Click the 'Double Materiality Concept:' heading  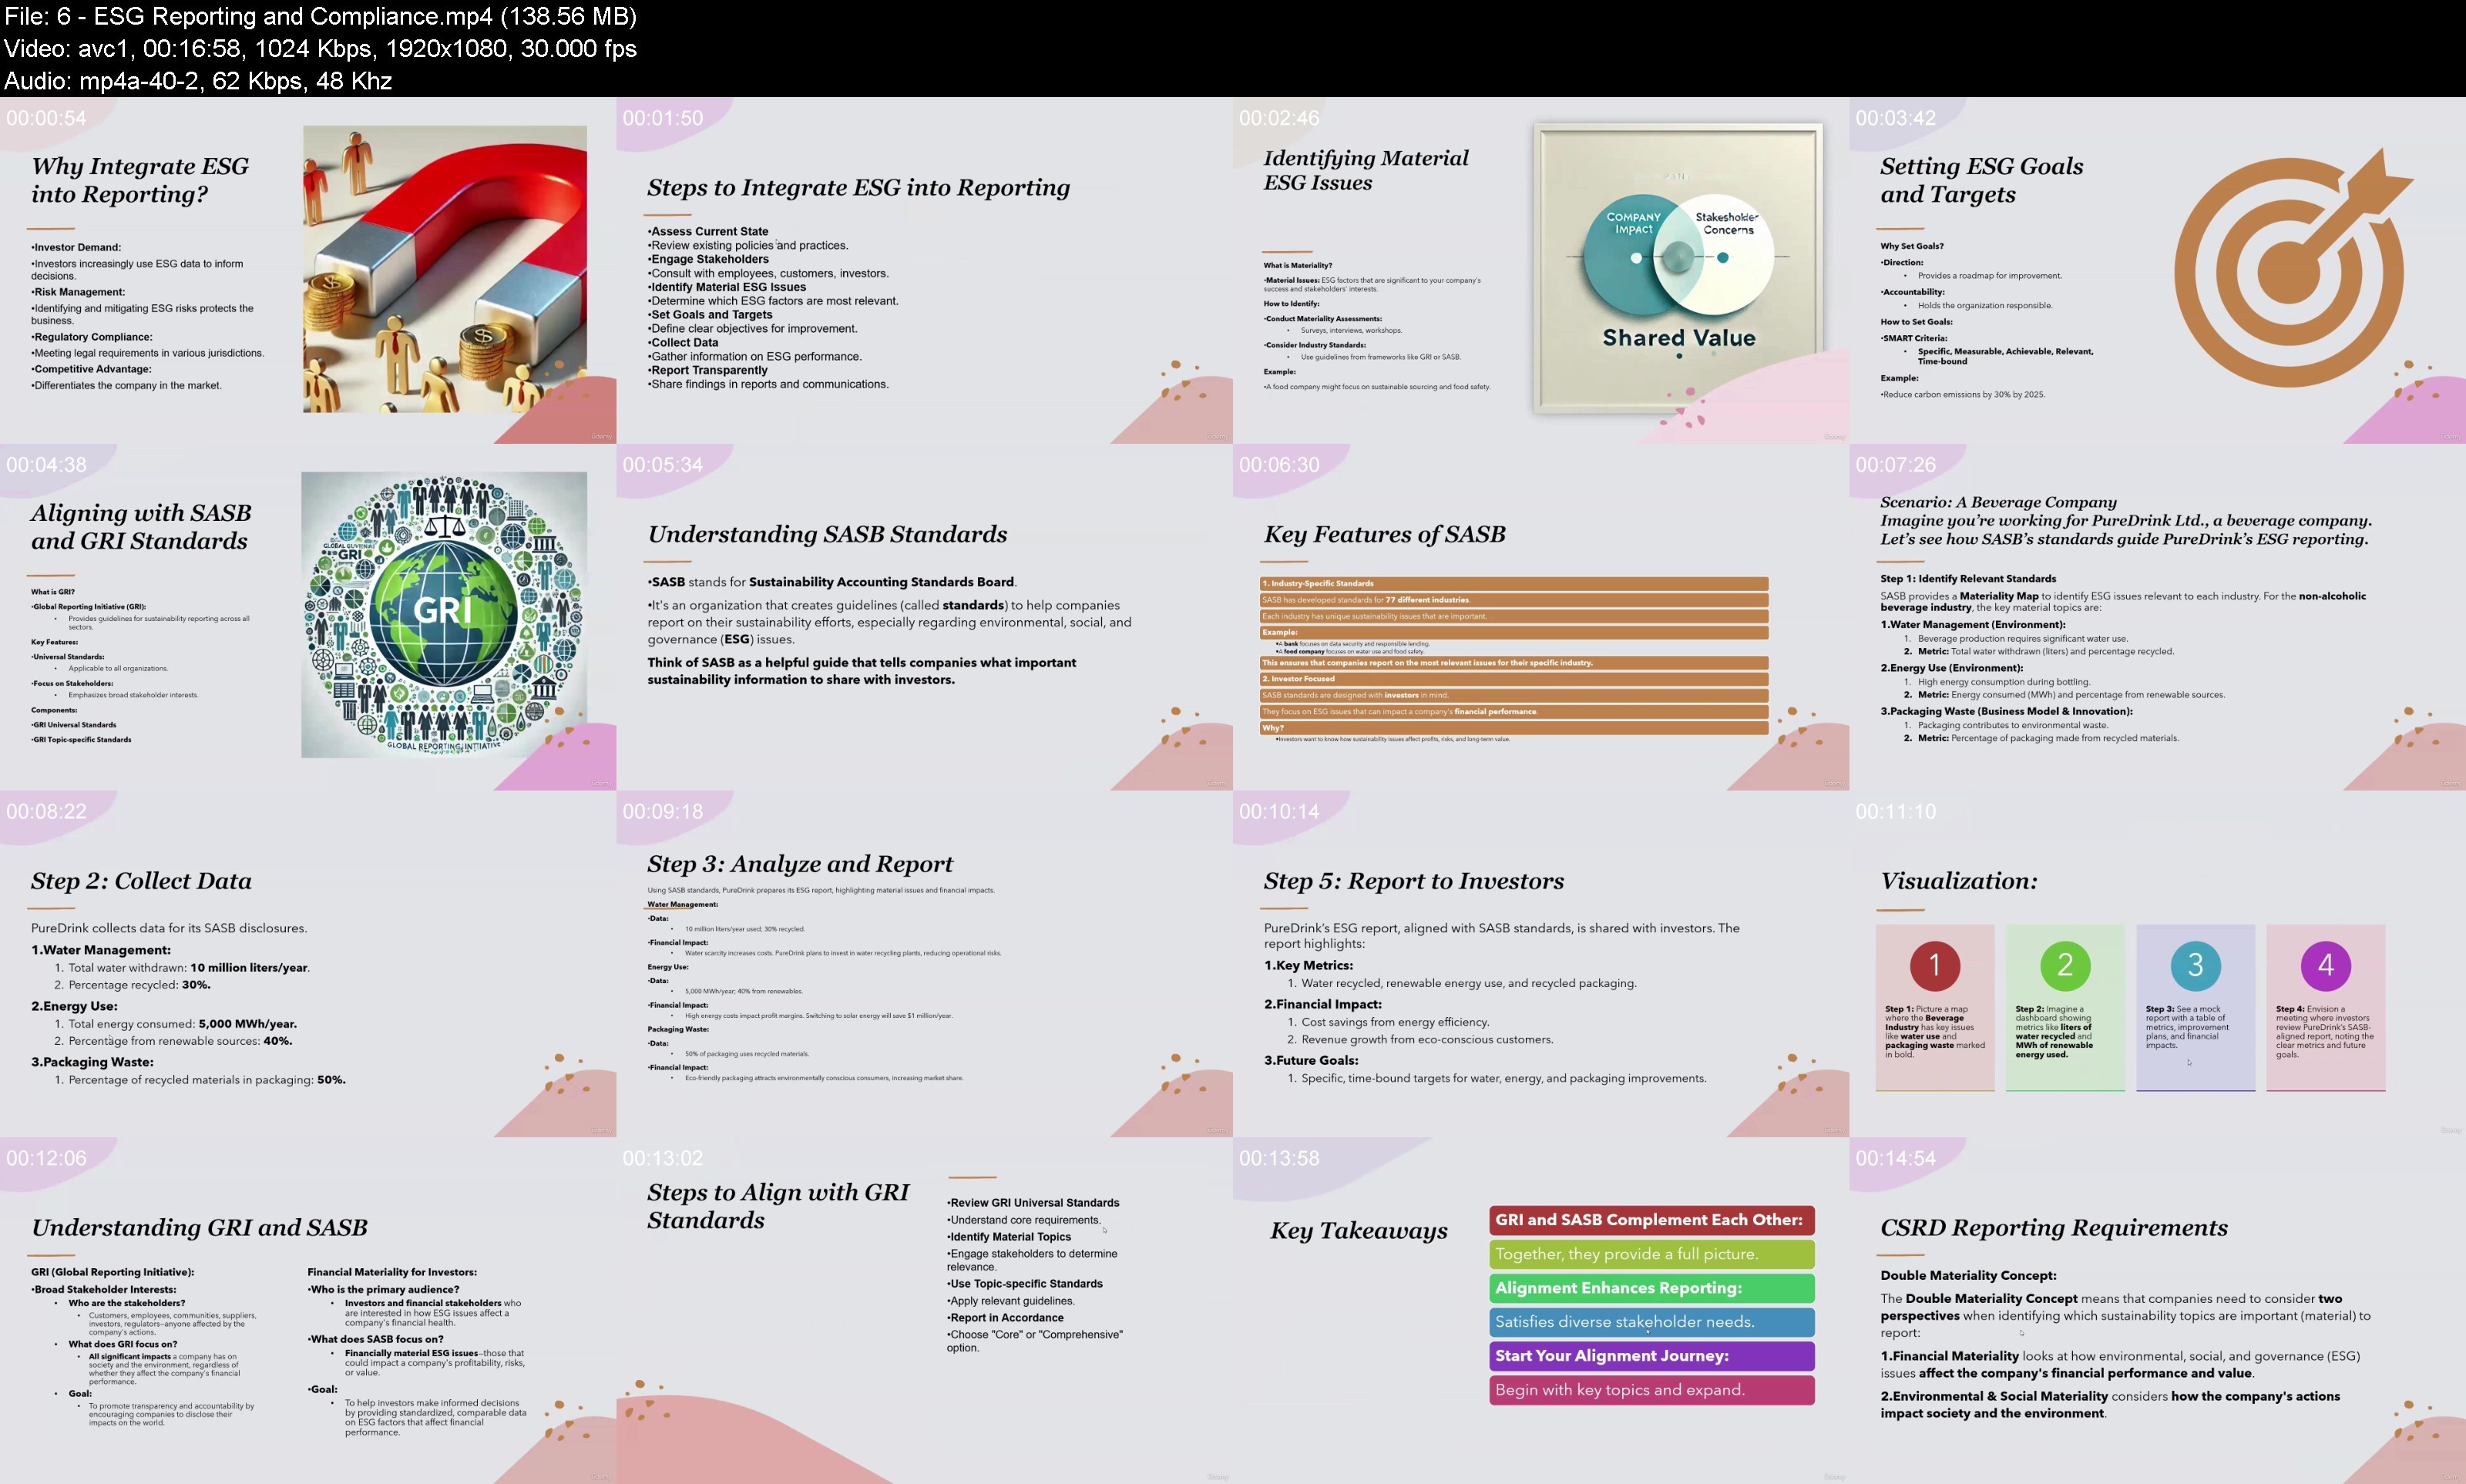tap(1969, 1275)
